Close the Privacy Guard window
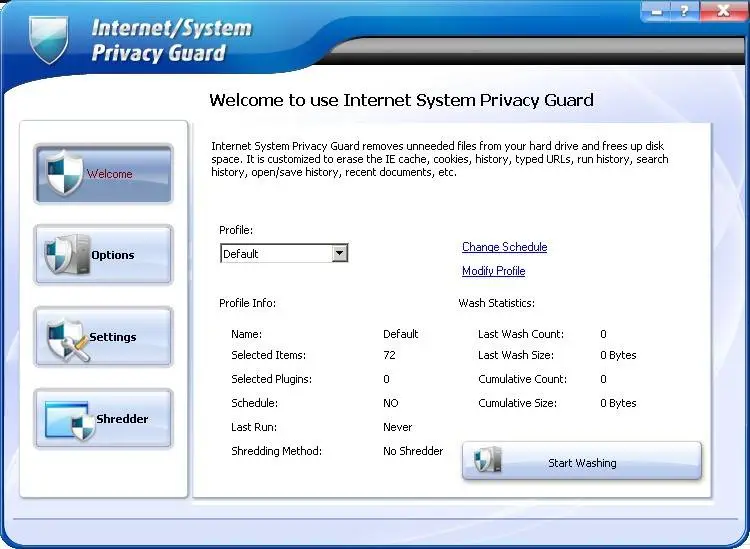Image resolution: width=750 pixels, height=549 pixels. pyautogui.click(x=723, y=11)
